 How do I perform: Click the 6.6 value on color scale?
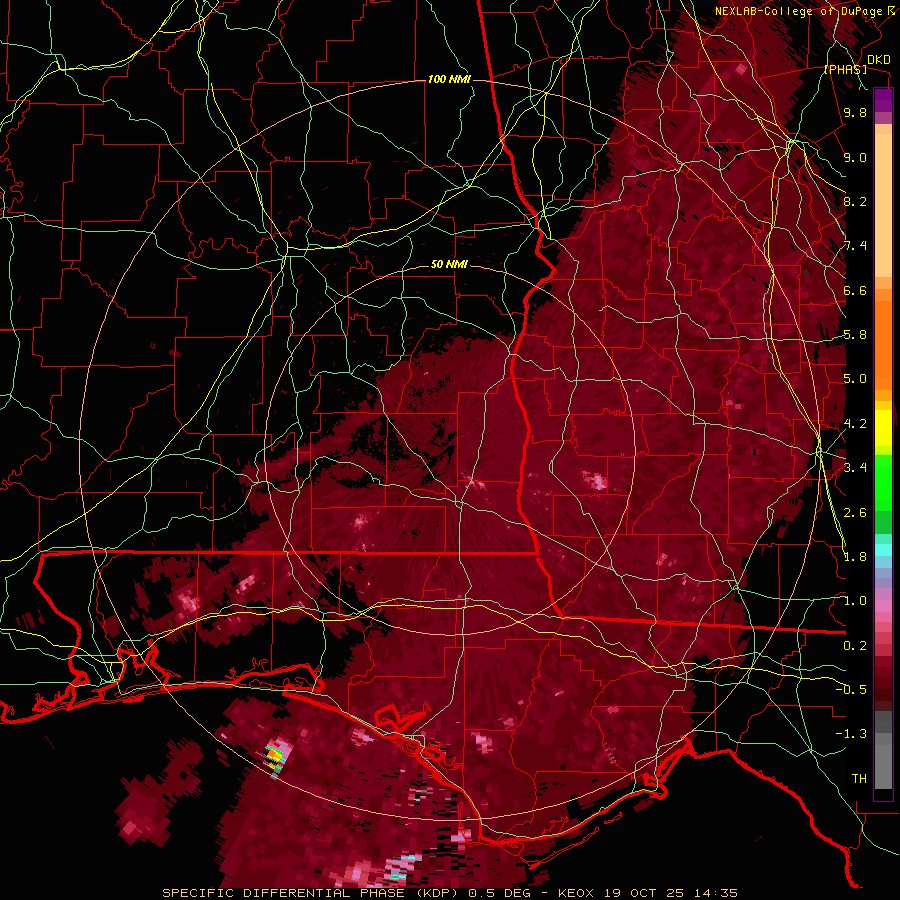pyautogui.click(x=855, y=291)
